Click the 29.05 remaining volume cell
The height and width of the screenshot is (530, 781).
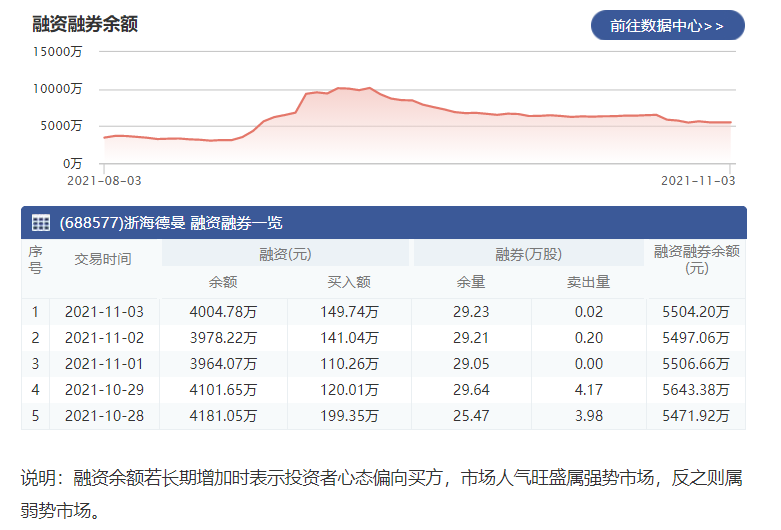point(471,364)
